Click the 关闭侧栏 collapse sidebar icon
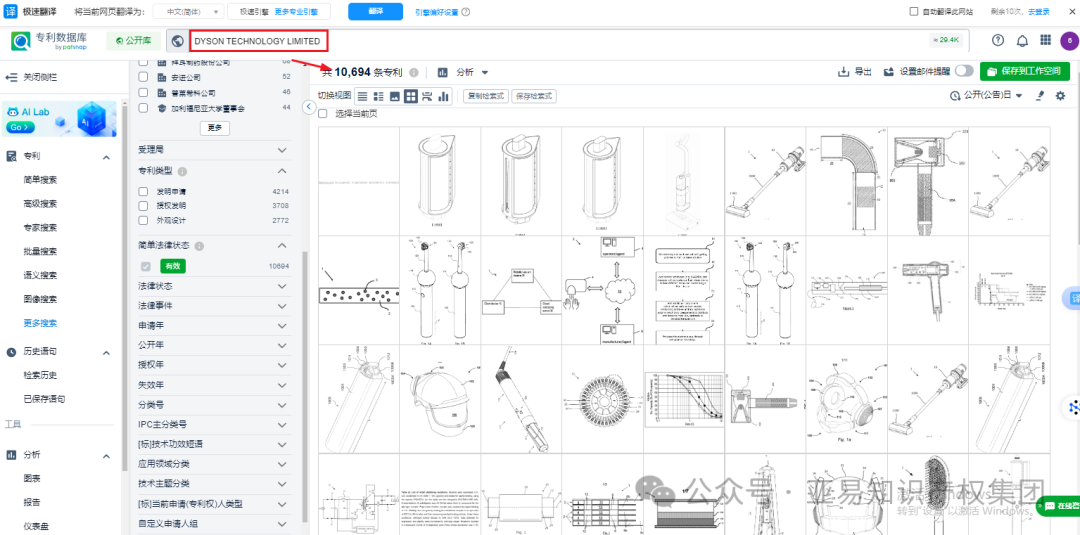Viewport: 1080px width, 535px height. point(11,77)
